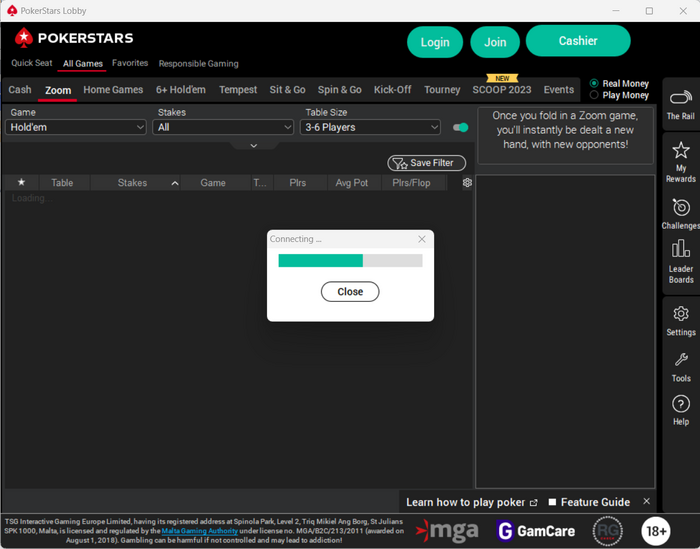Screen dimensions: 700x549
Task: Switch to Zoom tab
Action: [58, 90]
